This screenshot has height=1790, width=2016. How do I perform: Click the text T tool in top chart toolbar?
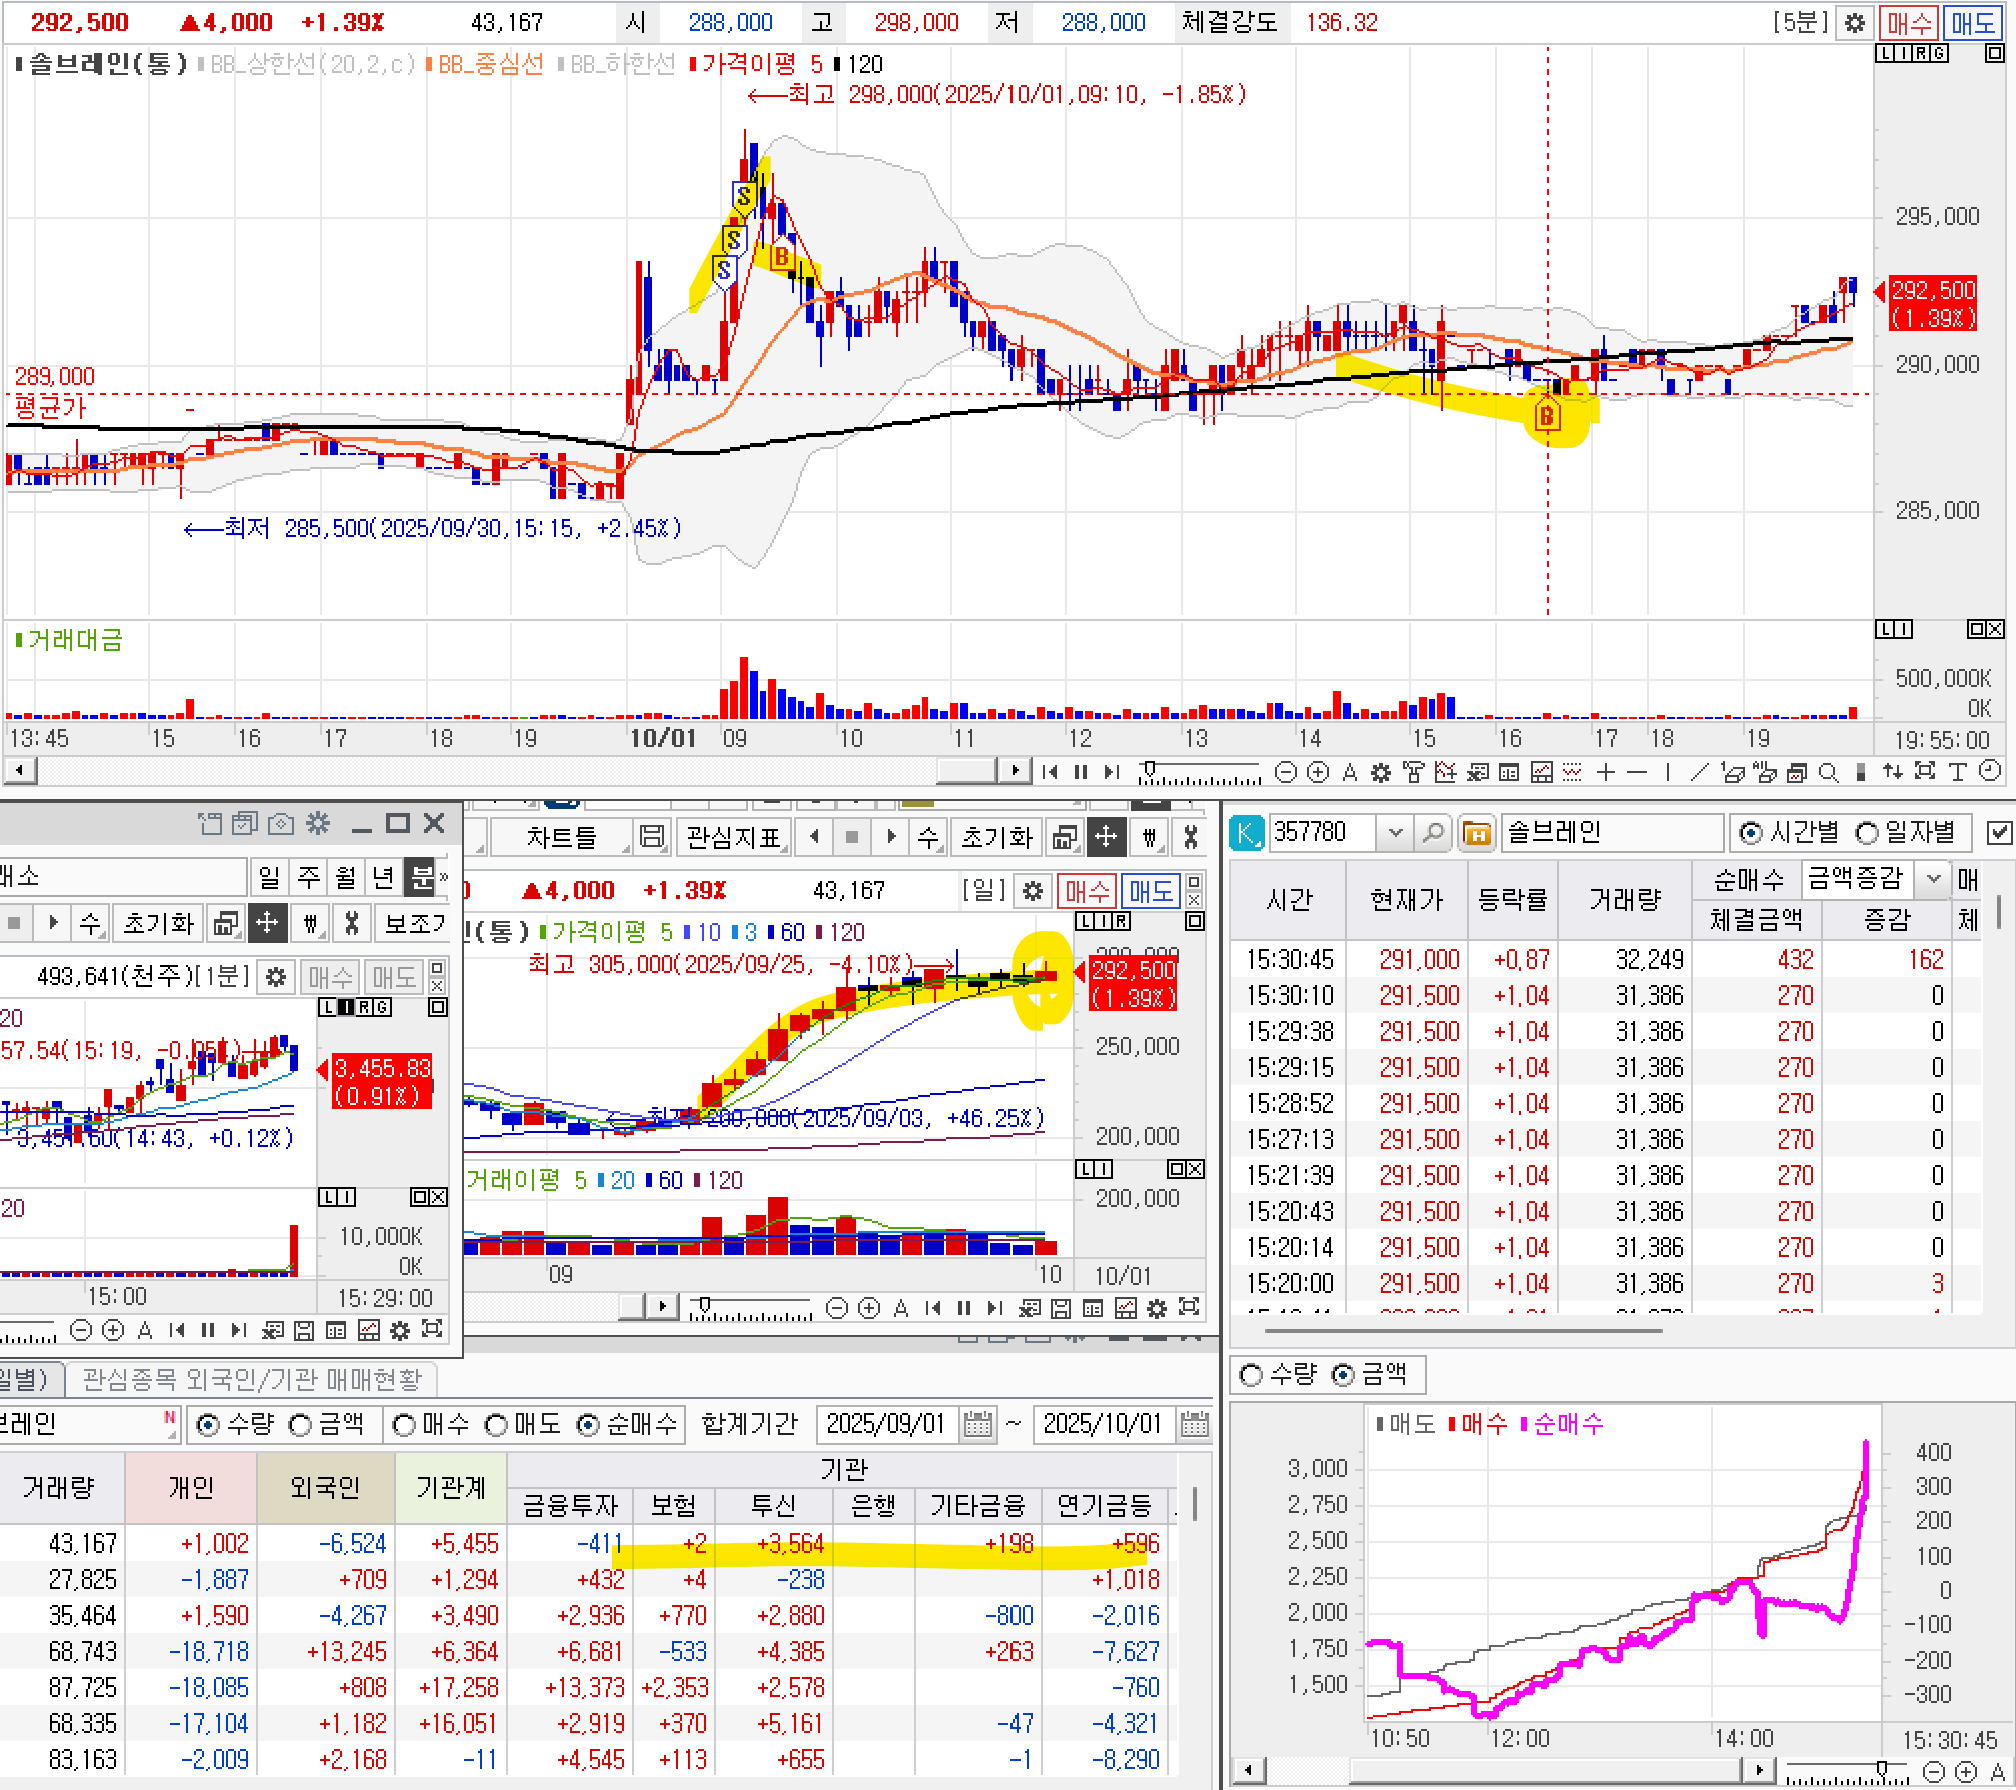1958,772
